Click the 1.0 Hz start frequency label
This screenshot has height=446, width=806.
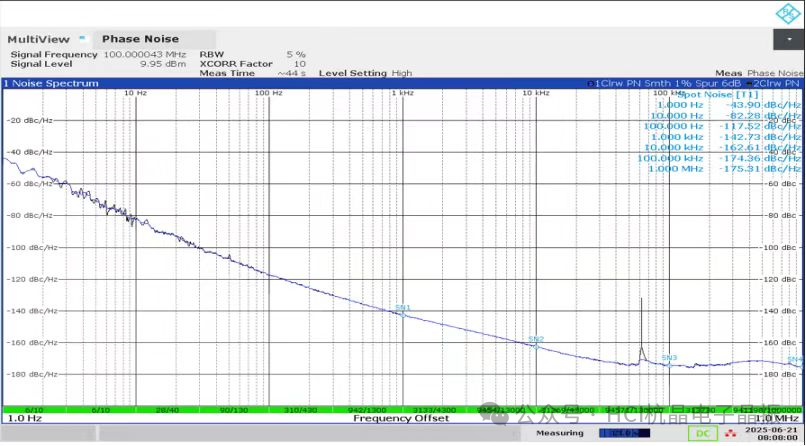point(24,418)
